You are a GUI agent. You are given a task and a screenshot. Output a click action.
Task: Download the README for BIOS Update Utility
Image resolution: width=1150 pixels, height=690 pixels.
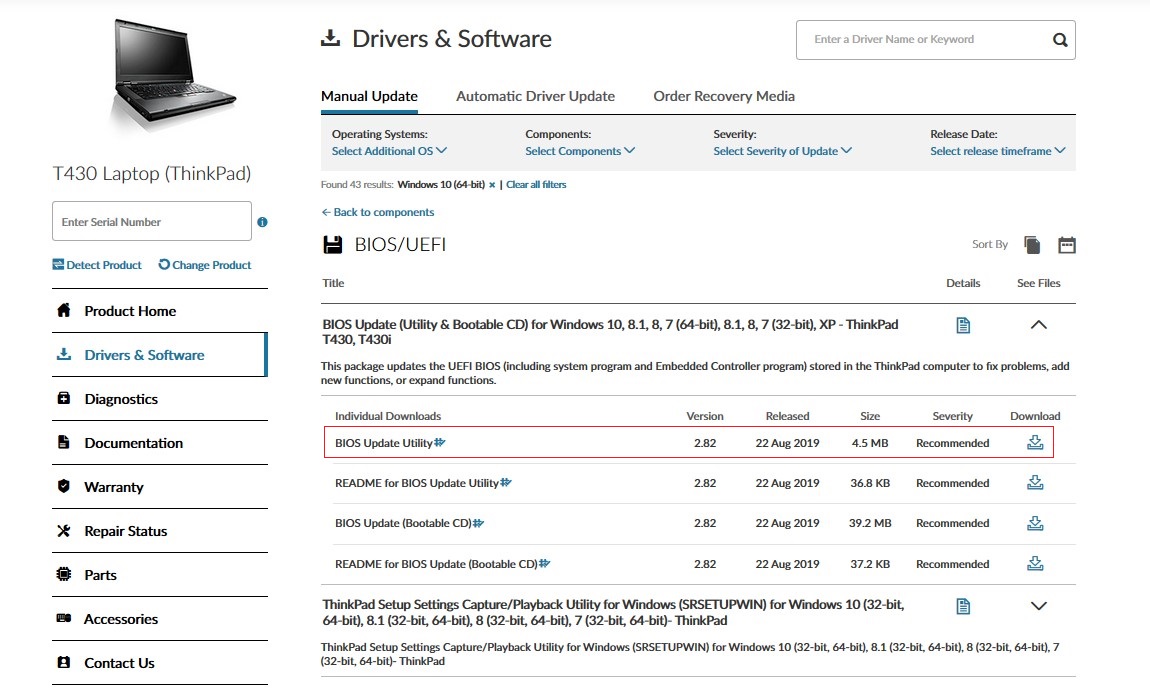(x=1035, y=483)
